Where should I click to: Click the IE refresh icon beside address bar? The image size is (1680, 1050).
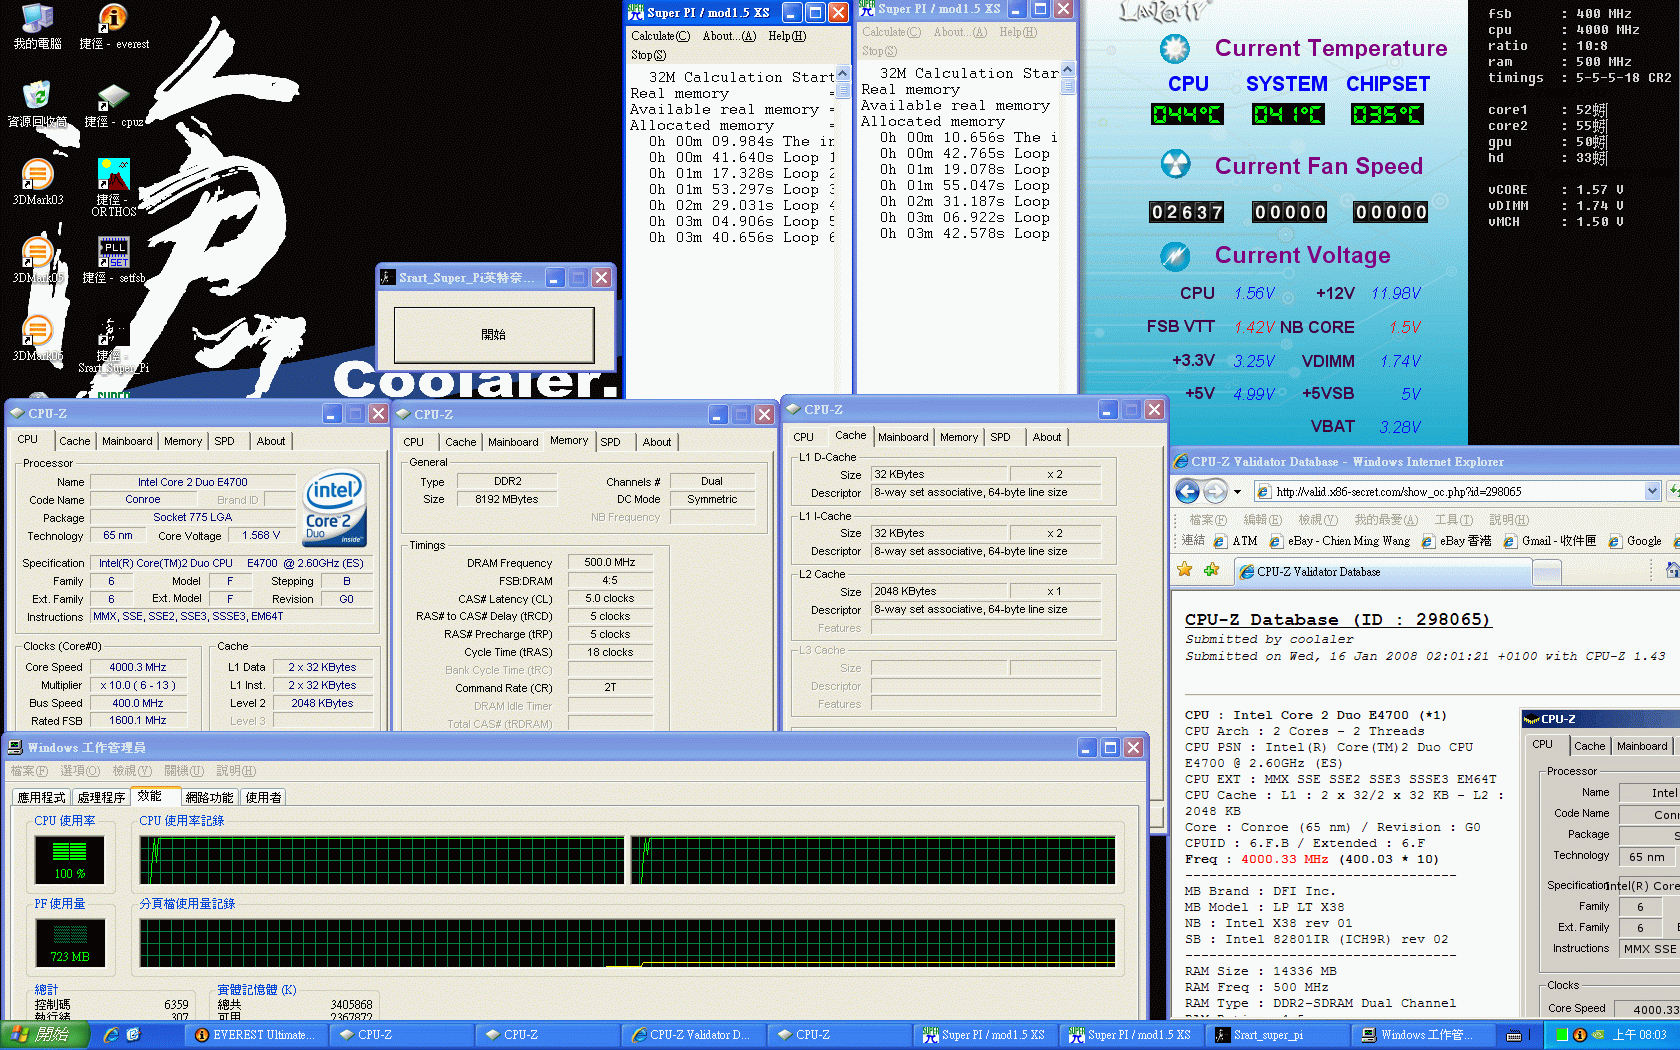pos(1673,491)
